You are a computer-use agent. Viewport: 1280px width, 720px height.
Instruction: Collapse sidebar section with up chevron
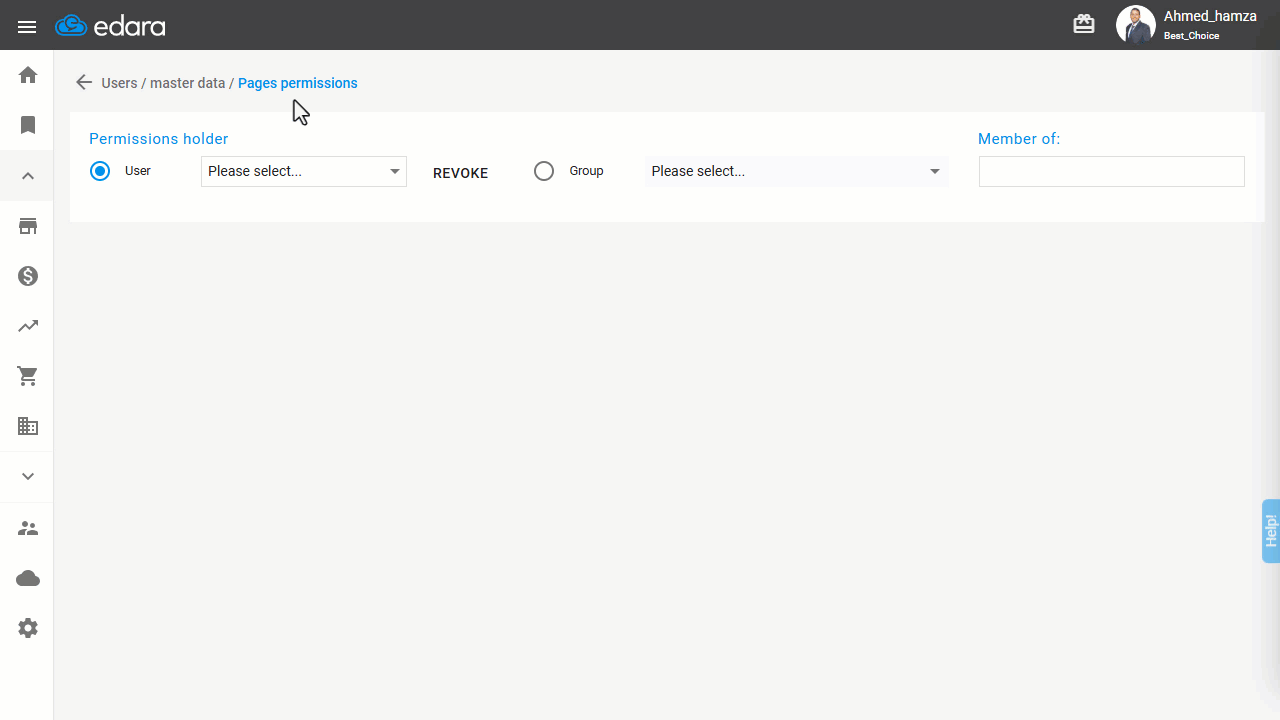(x=28, y=176)
